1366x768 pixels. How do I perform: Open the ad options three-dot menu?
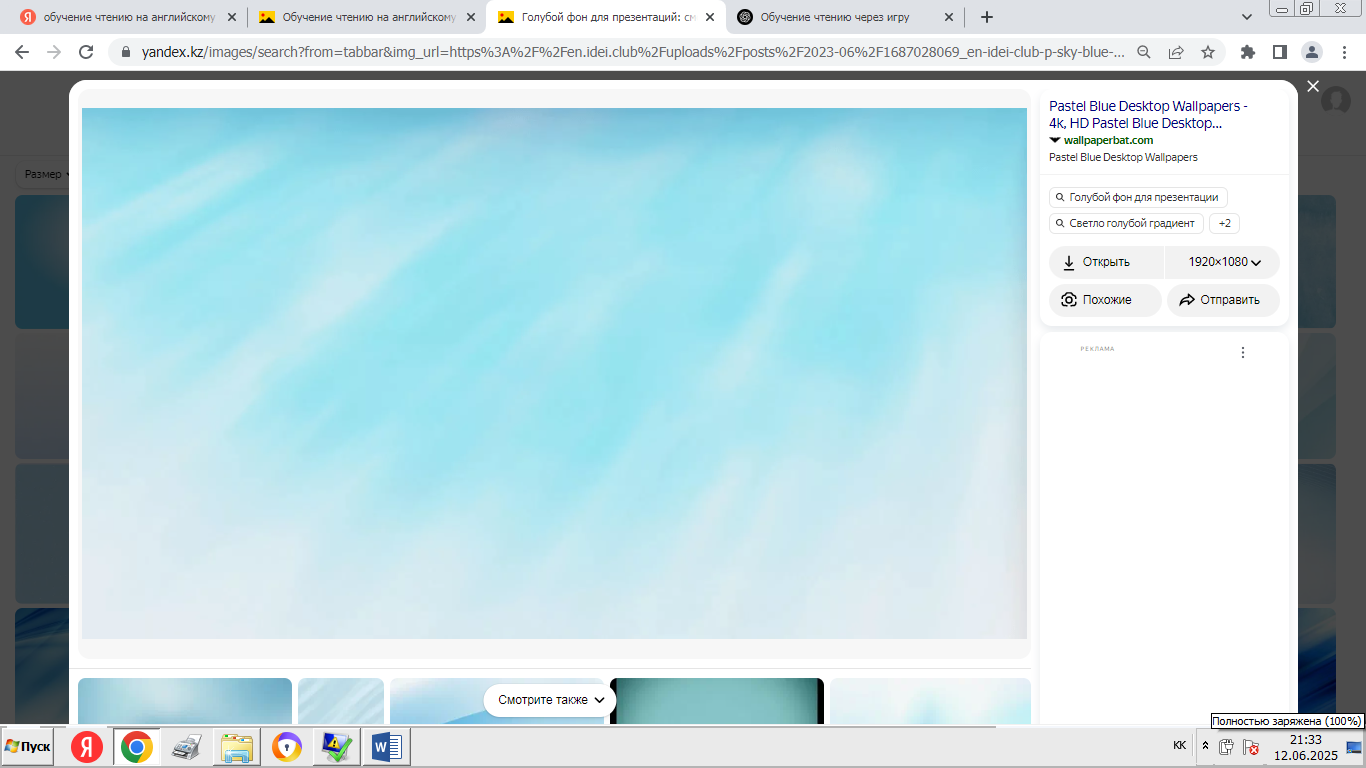pyautogui.click(x=1243, y=352)
